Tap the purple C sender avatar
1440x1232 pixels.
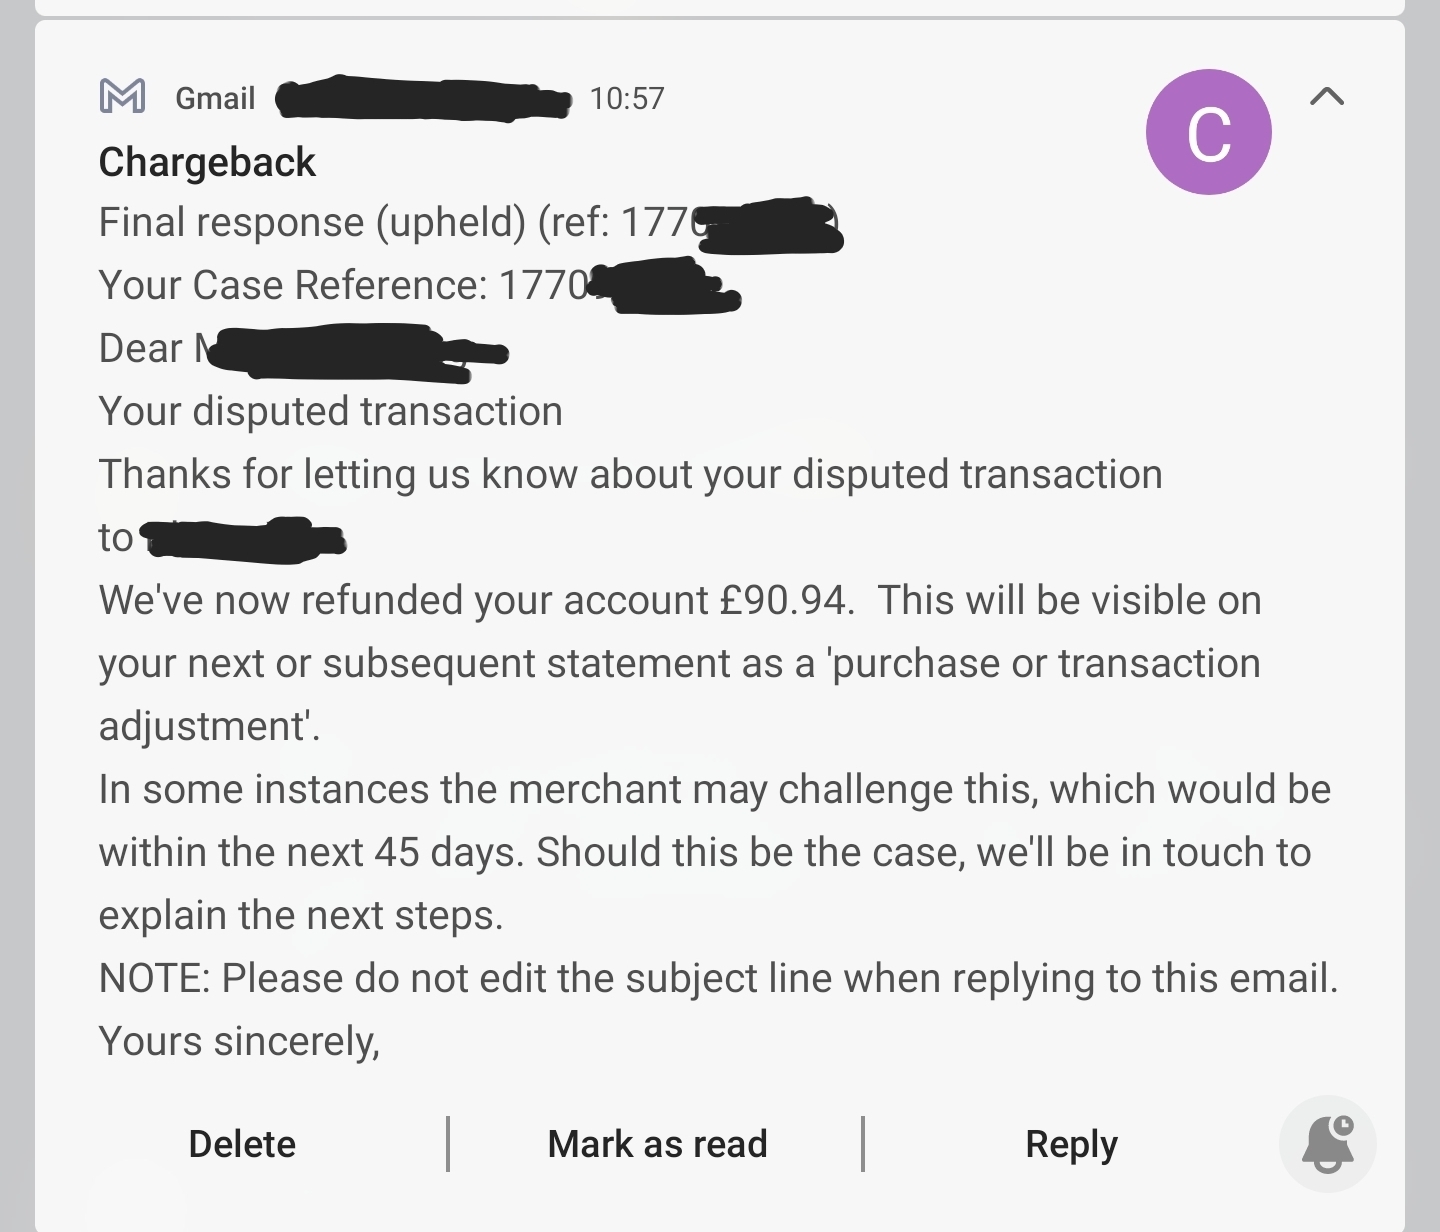tap(1208, 132)
